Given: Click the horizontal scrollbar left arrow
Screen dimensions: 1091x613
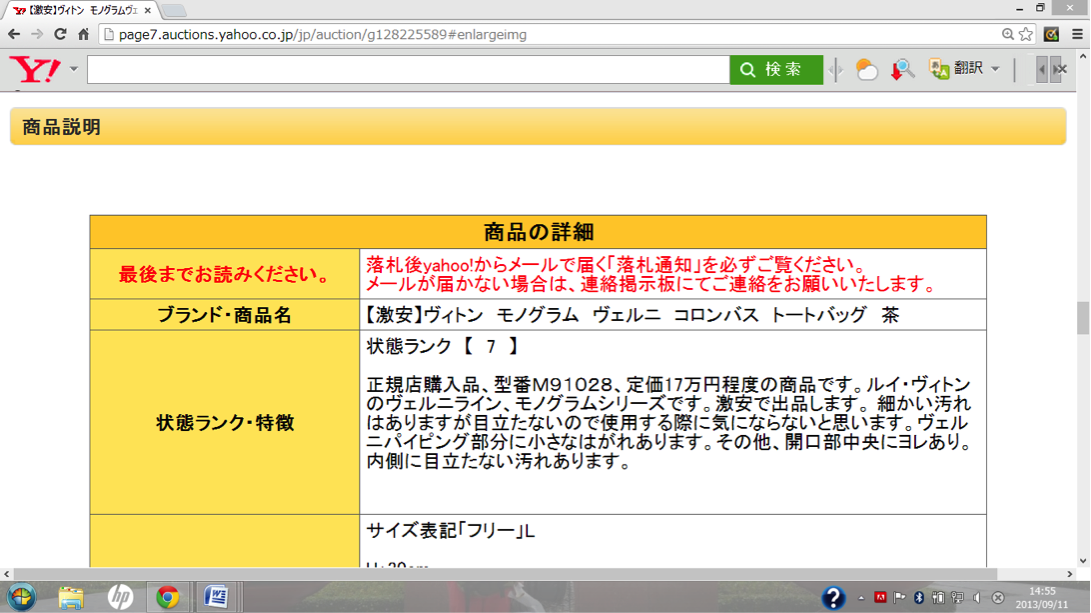Looking at the screenshot, I should pos(7,574).
